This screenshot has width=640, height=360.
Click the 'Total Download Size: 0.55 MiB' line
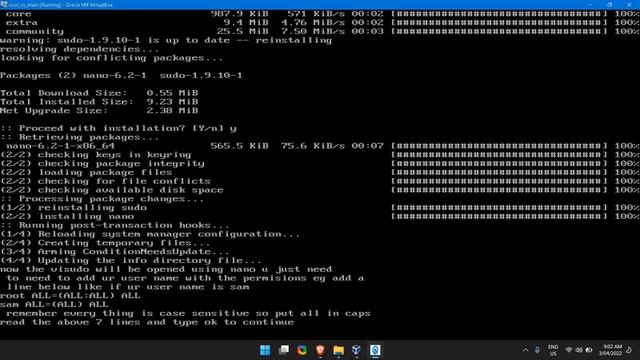pyautogui.click(x=99, y=93)
